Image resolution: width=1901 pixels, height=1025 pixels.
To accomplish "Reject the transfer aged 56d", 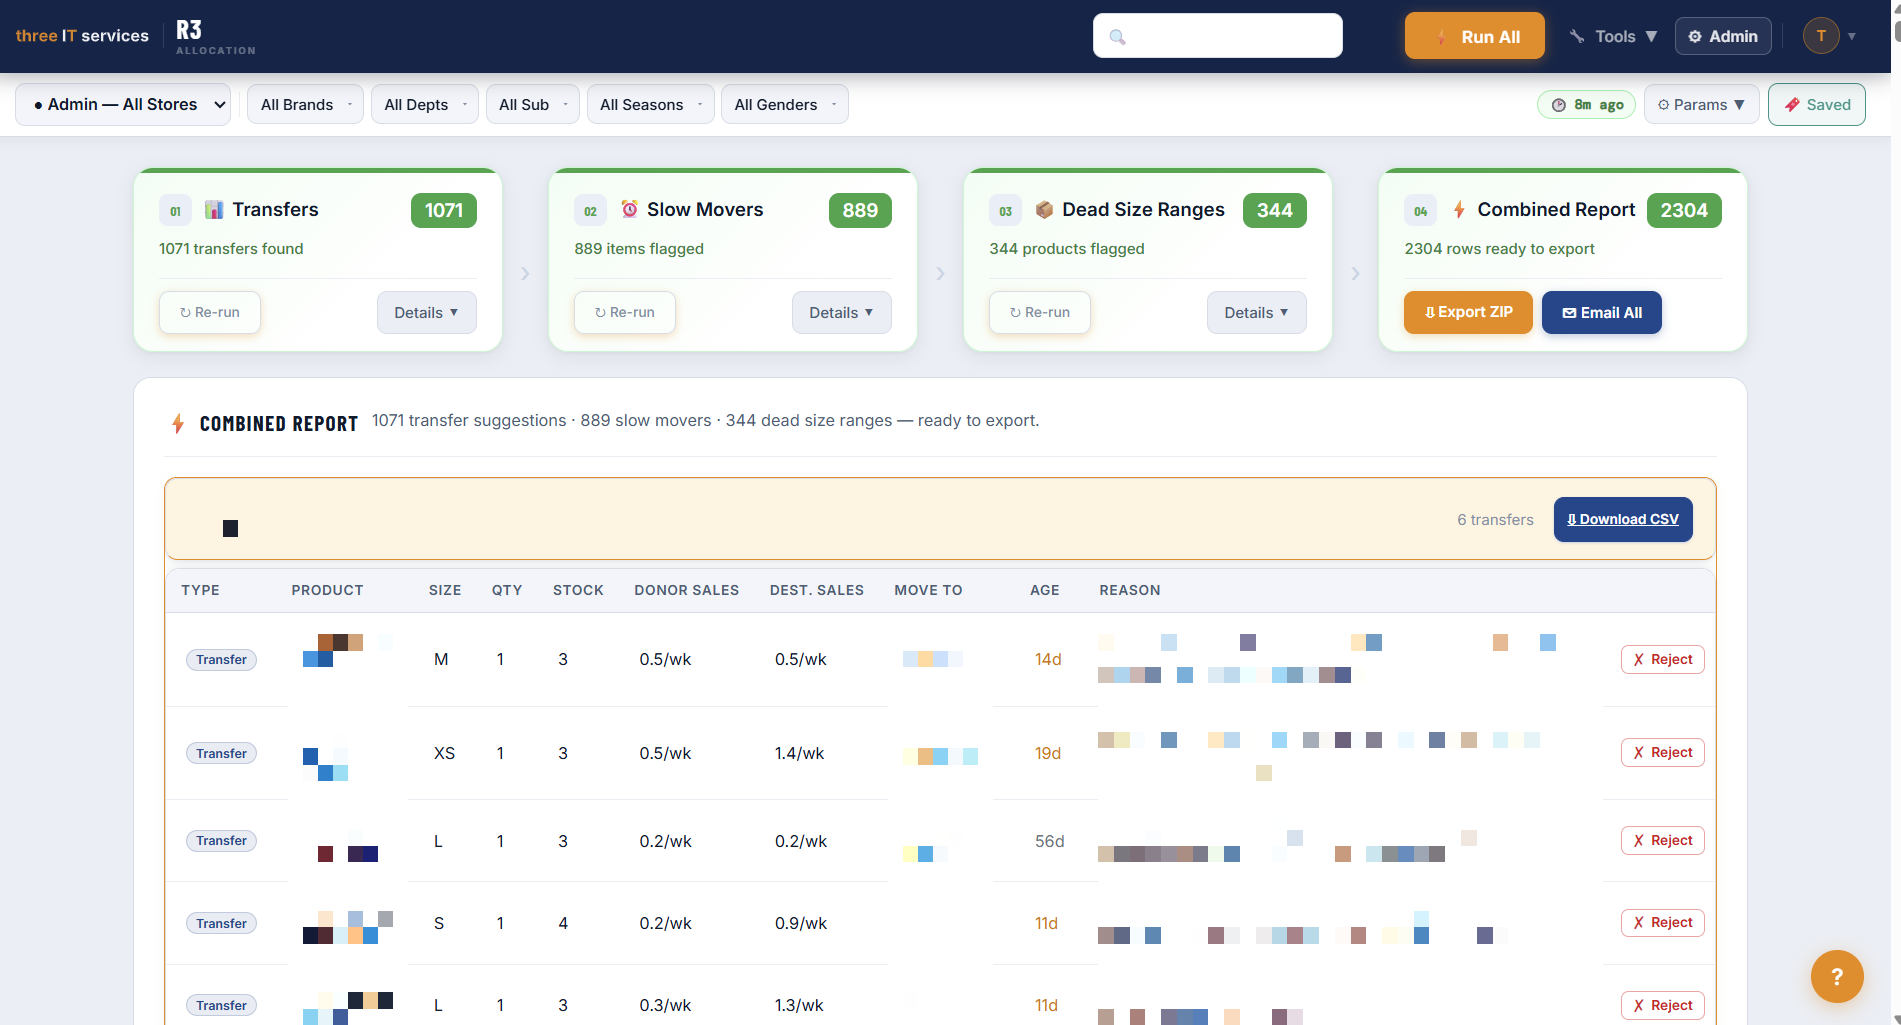I will (x=1662, y=840).
